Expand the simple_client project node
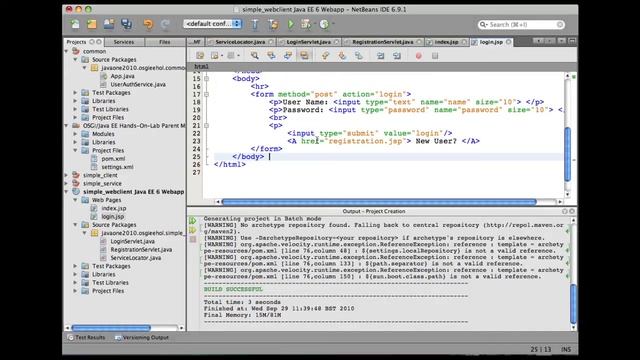Image resolution: width=640 pixels, height=360 pixels. click(x=67, y=175)
